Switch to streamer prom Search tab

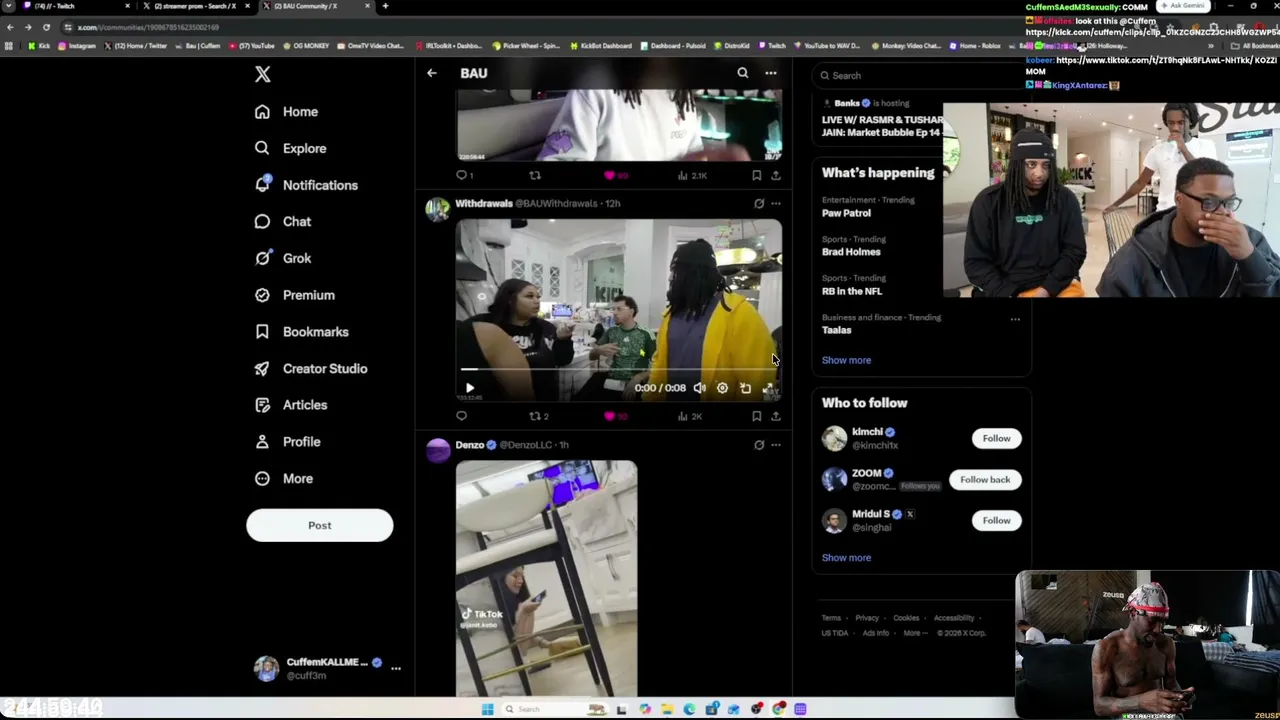tap(195, 6)
